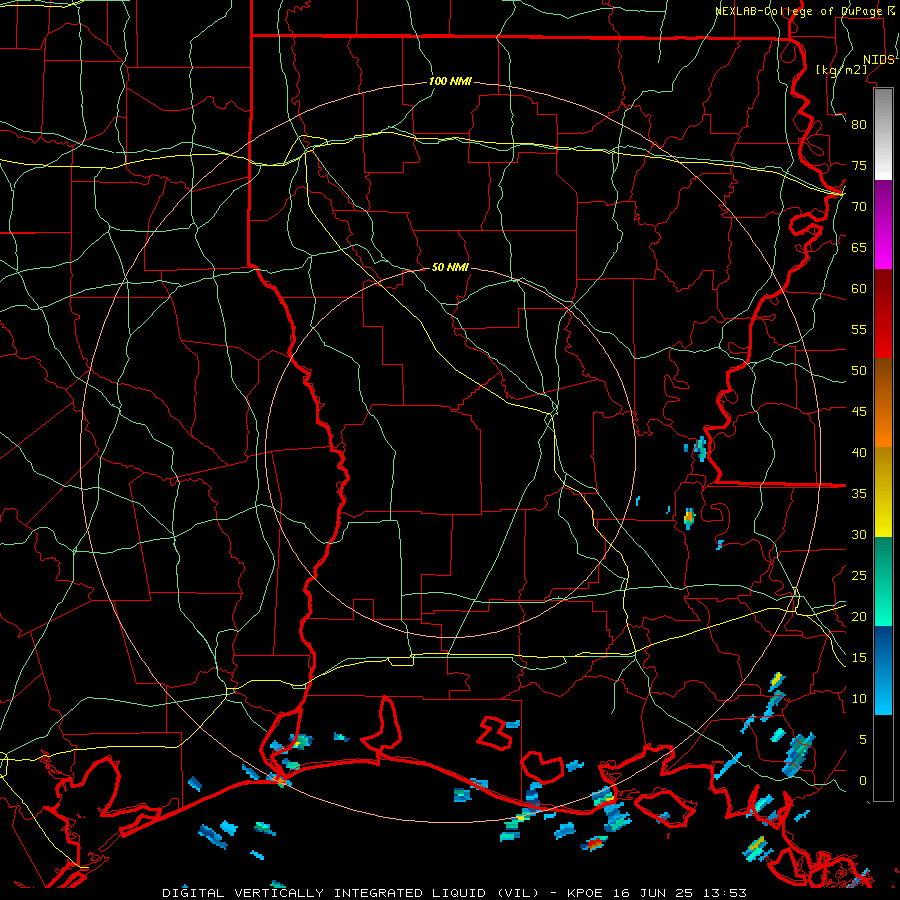Select the dark red segment of color scale
This screenshot has height=900, width=900.
coord(883,314)
